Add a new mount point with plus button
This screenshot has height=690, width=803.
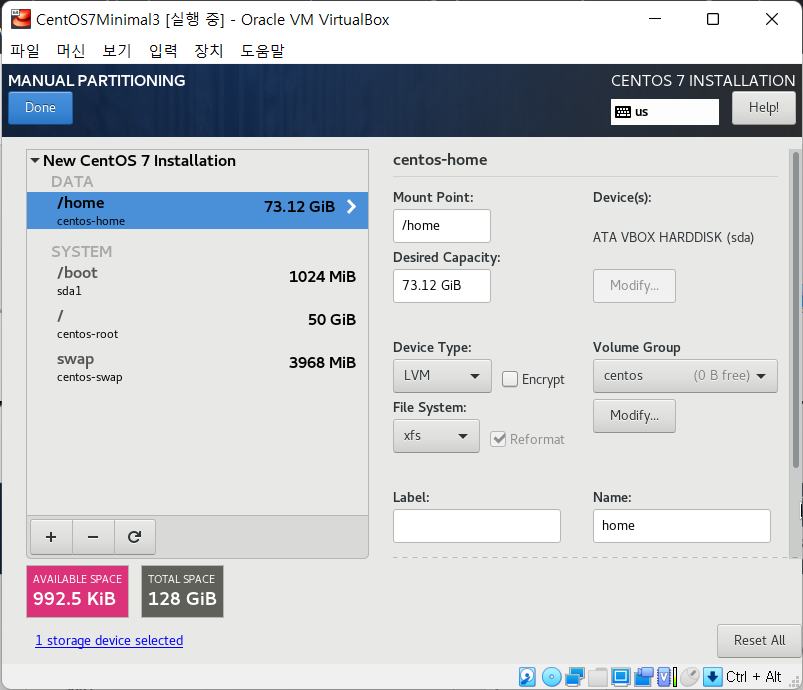tap(51, 537)
